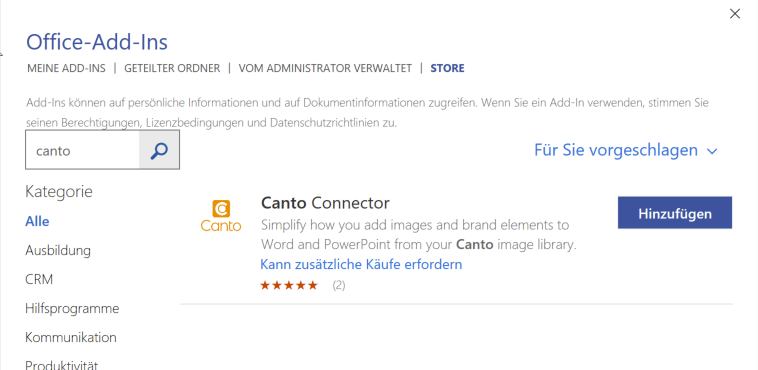This screenshot has width=758, height=370.
Task: Select the STORE tab
Action: coord(447,68)
